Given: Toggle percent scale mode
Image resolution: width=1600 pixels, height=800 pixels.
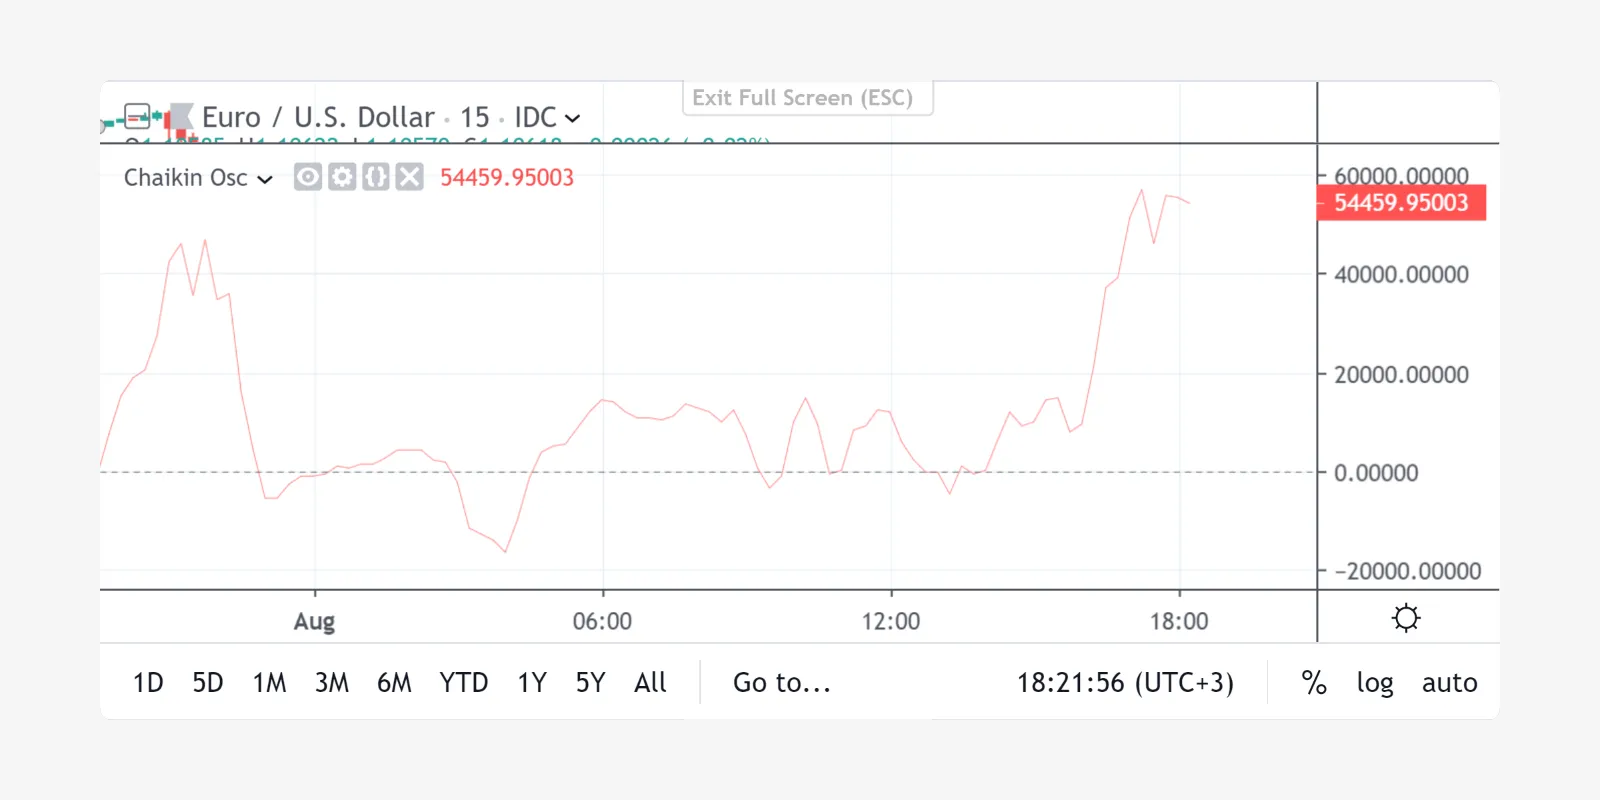Looking at the screenshot, I should click(1314, 683).
